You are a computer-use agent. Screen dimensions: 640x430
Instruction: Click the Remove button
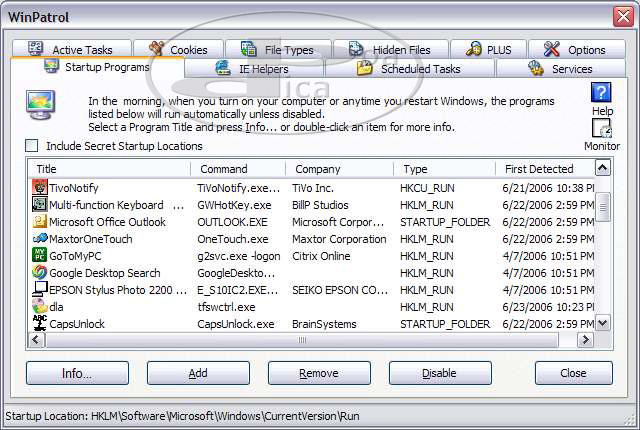(x=319, y=373)
